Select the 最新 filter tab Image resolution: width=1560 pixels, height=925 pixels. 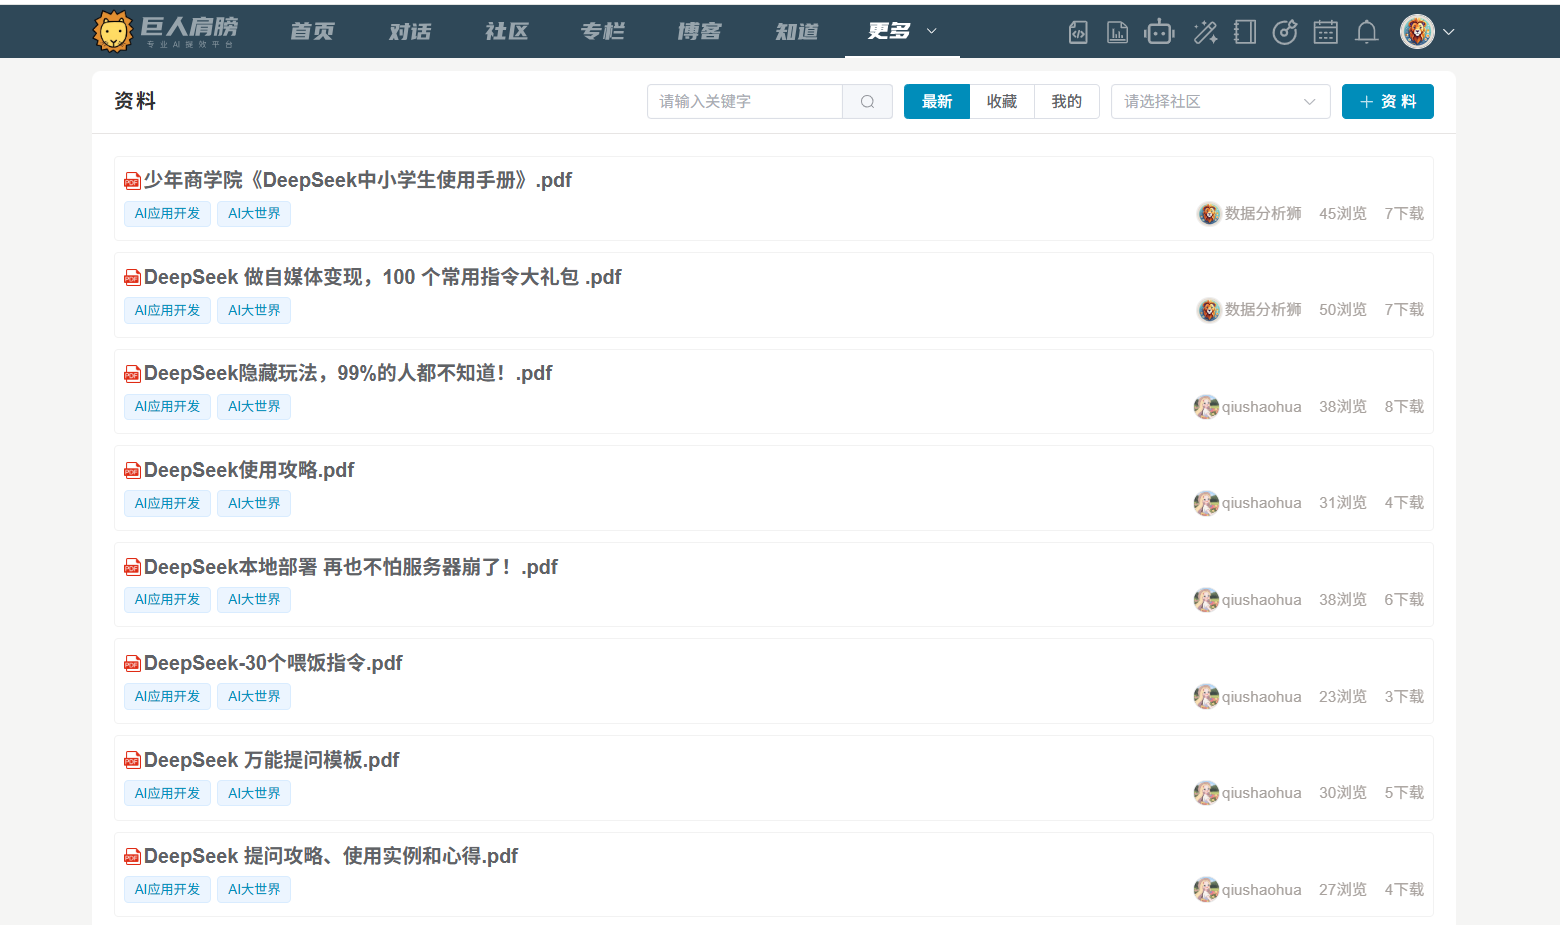tap(937, 101)
